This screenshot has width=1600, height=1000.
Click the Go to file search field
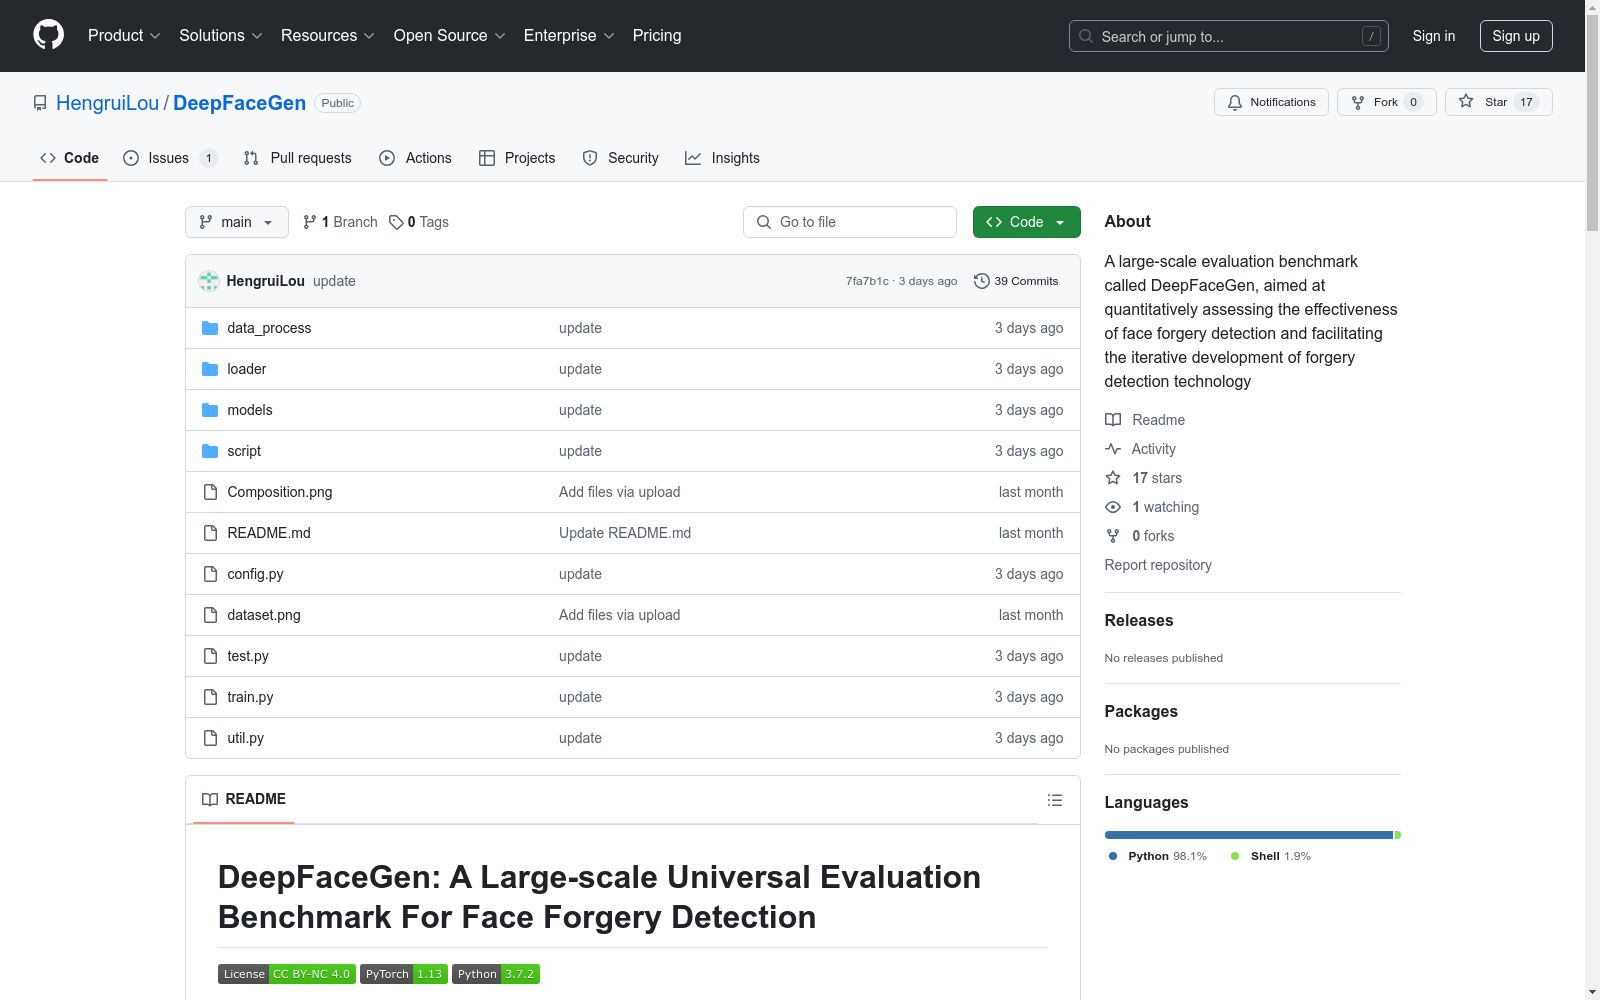pos(850,222)
